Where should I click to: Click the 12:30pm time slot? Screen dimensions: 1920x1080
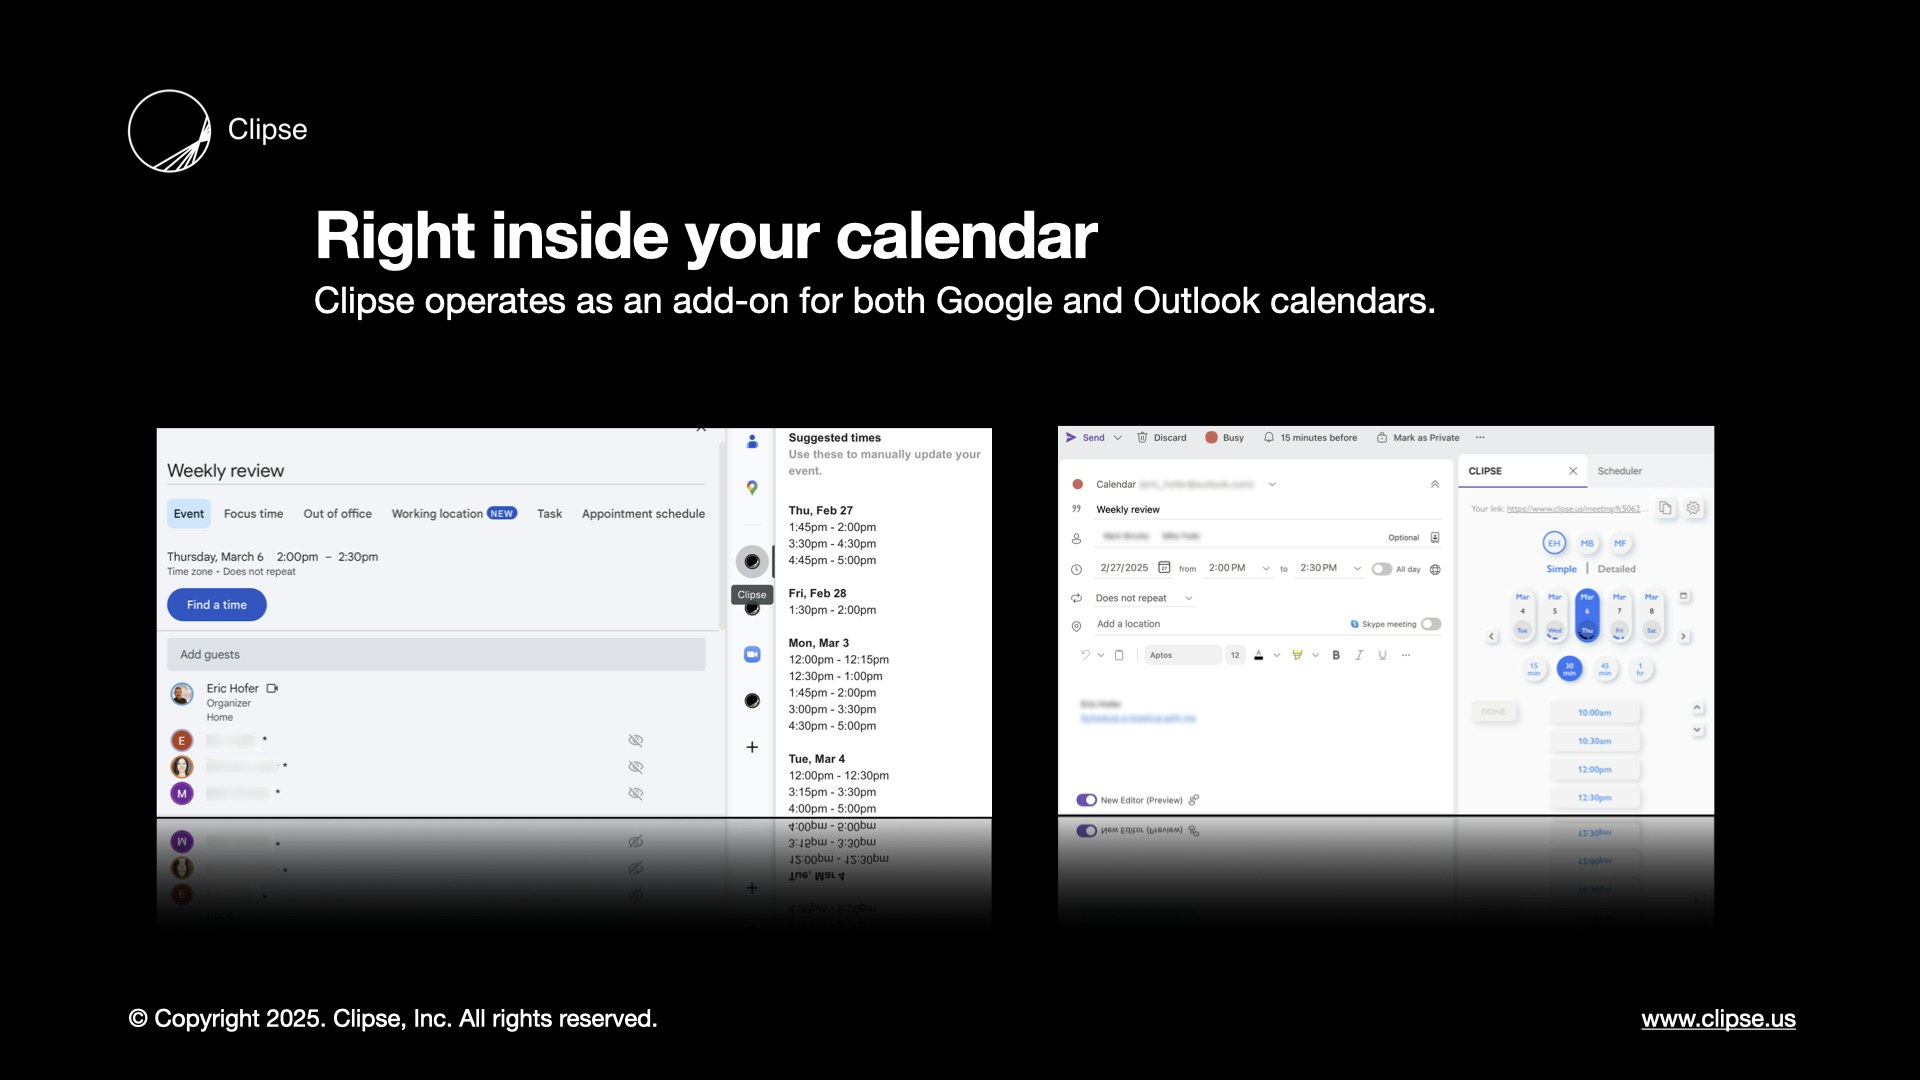1594,798
